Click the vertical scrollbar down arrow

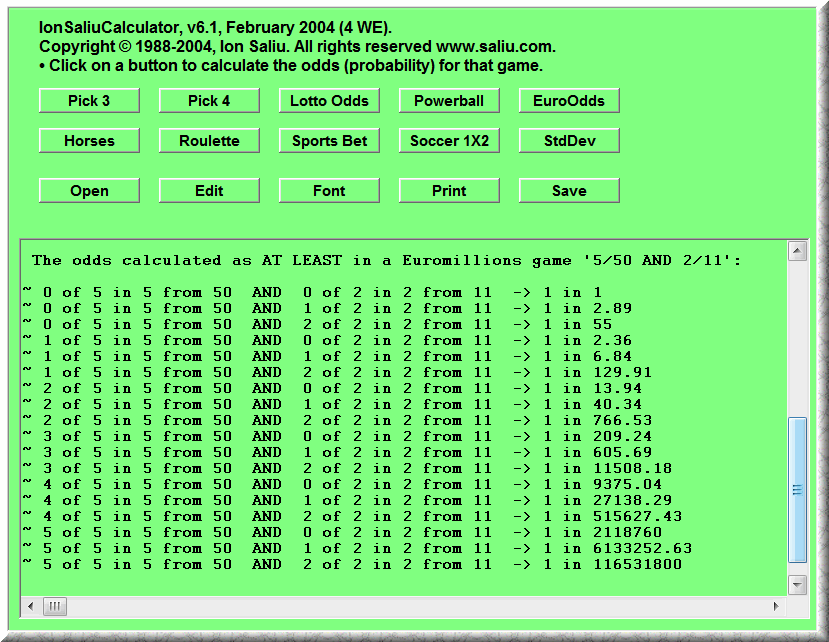[797, 585]
